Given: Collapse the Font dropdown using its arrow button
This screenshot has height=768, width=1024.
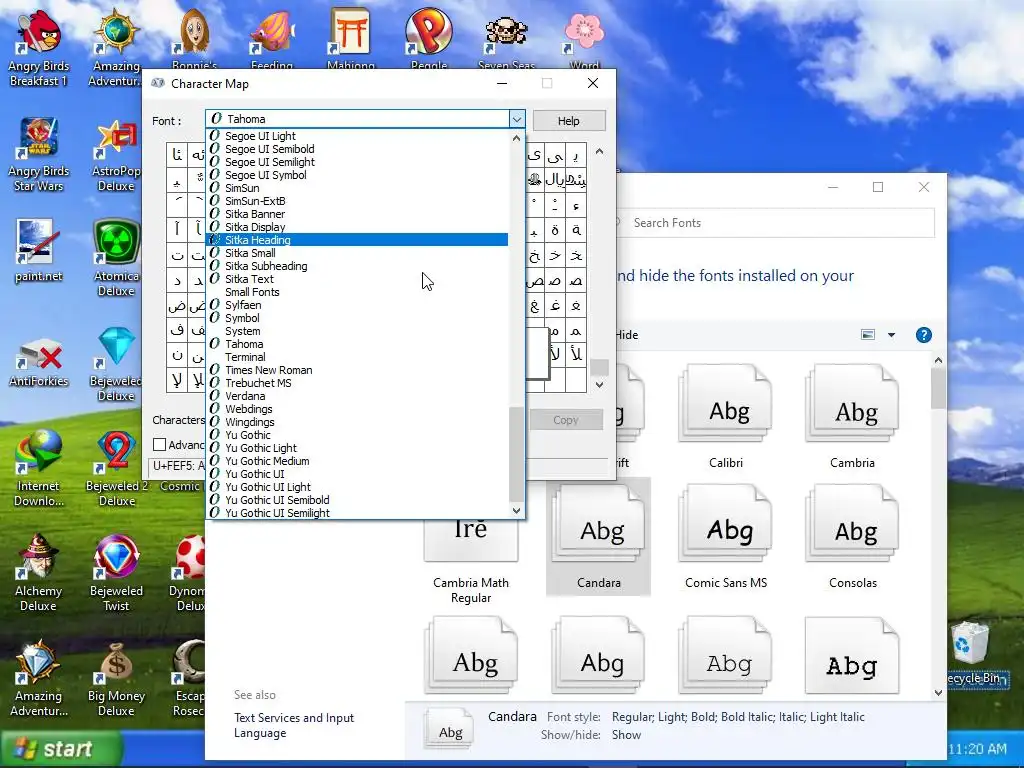Looking at the screenshot, I should tap(517, 120).
